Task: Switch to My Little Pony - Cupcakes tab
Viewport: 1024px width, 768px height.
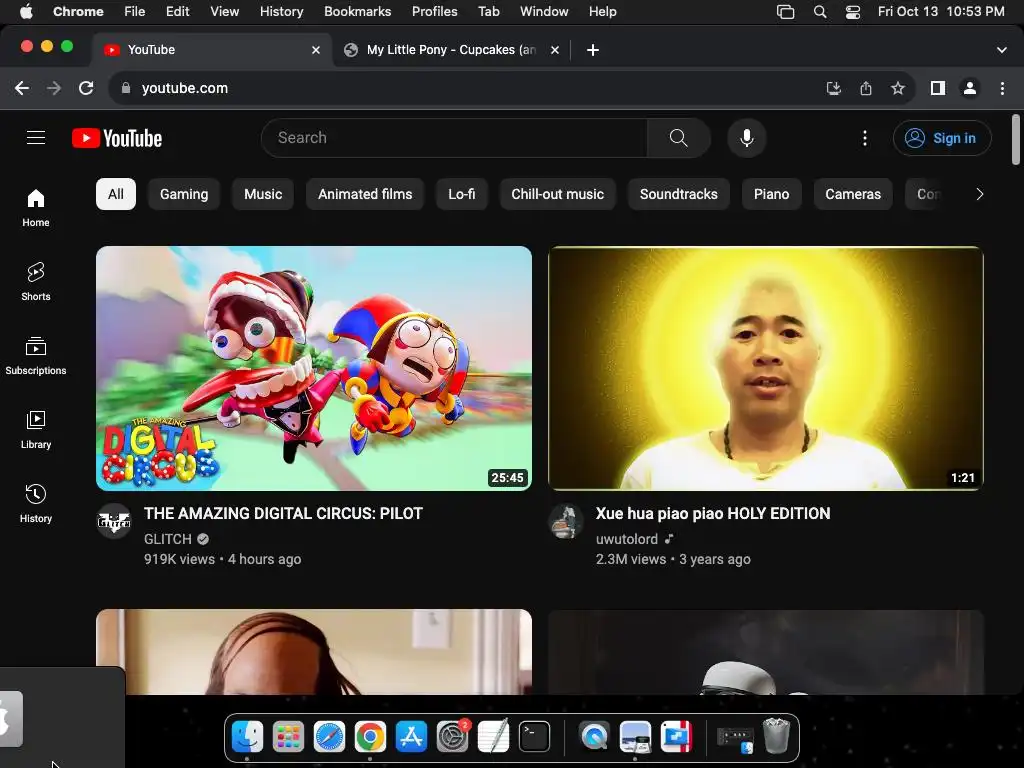Action: pos(451,50)
